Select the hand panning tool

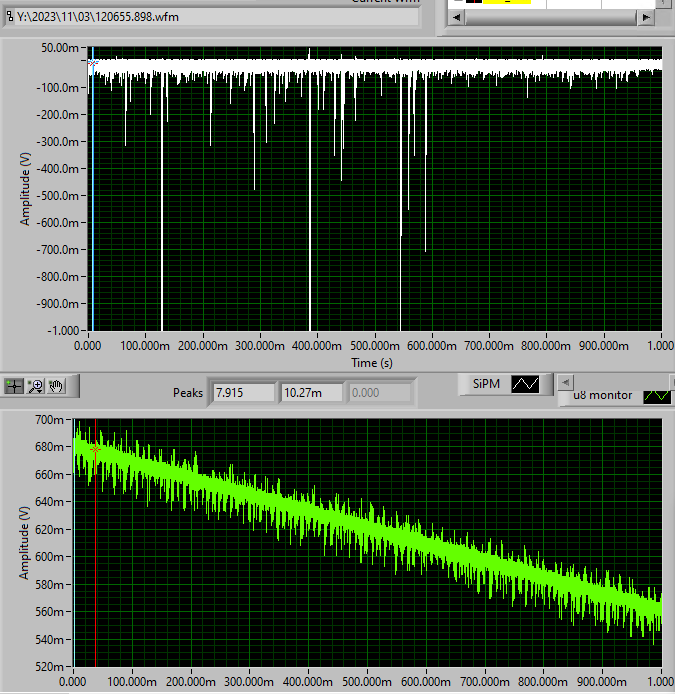(56, 386)
